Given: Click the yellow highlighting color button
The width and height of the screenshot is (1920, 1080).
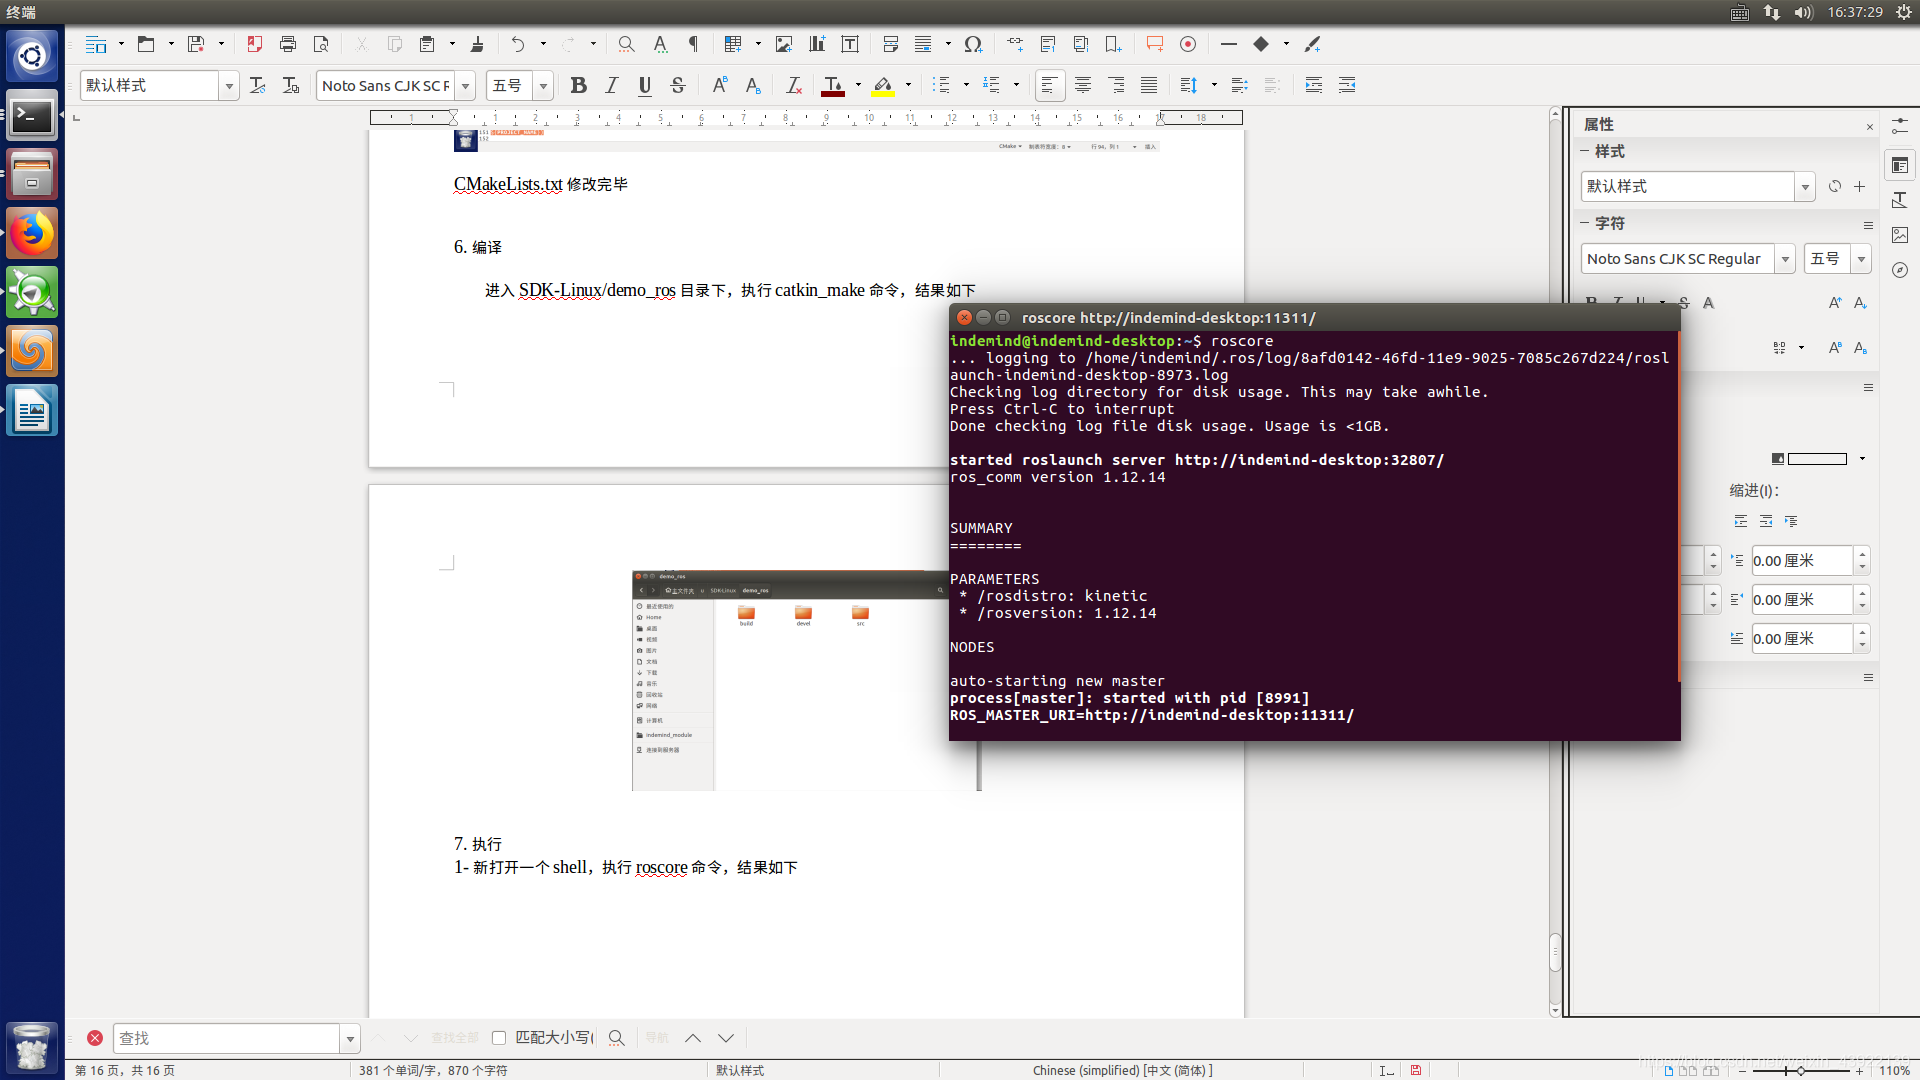Looking at the screenshot, I should tap(883, 86).
